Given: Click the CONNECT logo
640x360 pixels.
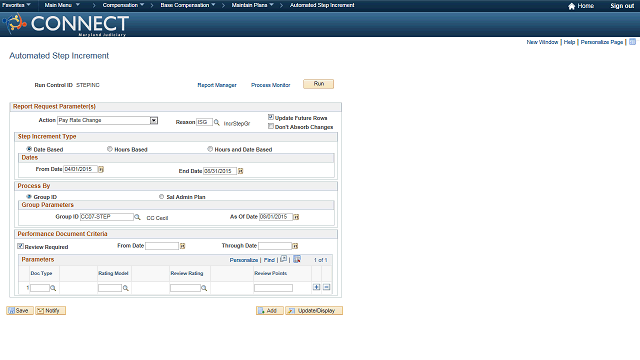Looking at the screenshot, I should [66, 24].
